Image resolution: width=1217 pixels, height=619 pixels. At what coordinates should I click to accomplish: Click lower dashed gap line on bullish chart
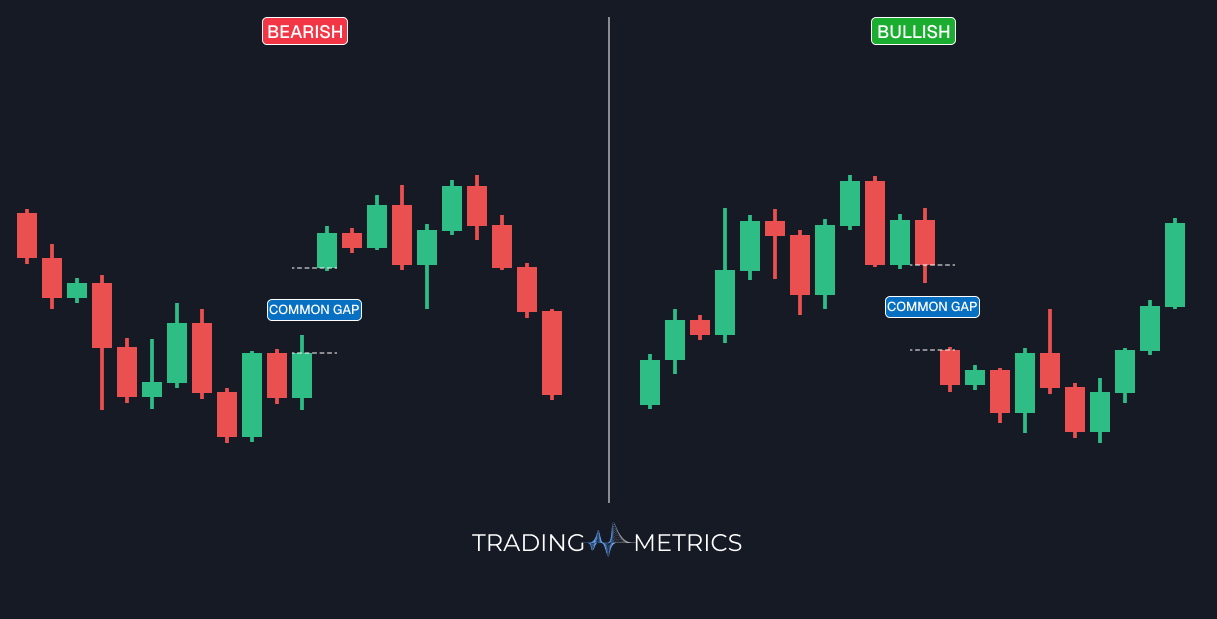coord(923,350)
